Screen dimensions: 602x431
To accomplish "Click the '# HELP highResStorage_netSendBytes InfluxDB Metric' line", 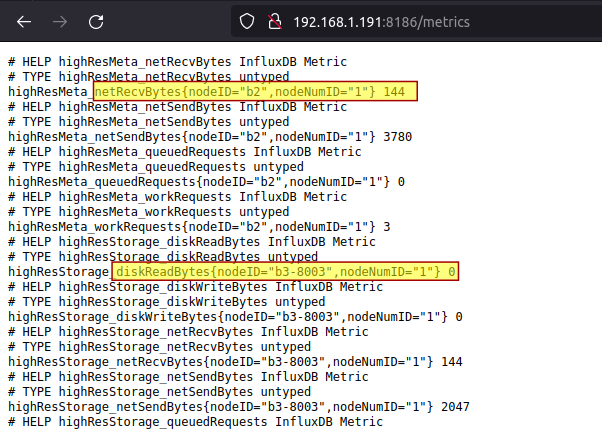I will [x=189, y=377].
